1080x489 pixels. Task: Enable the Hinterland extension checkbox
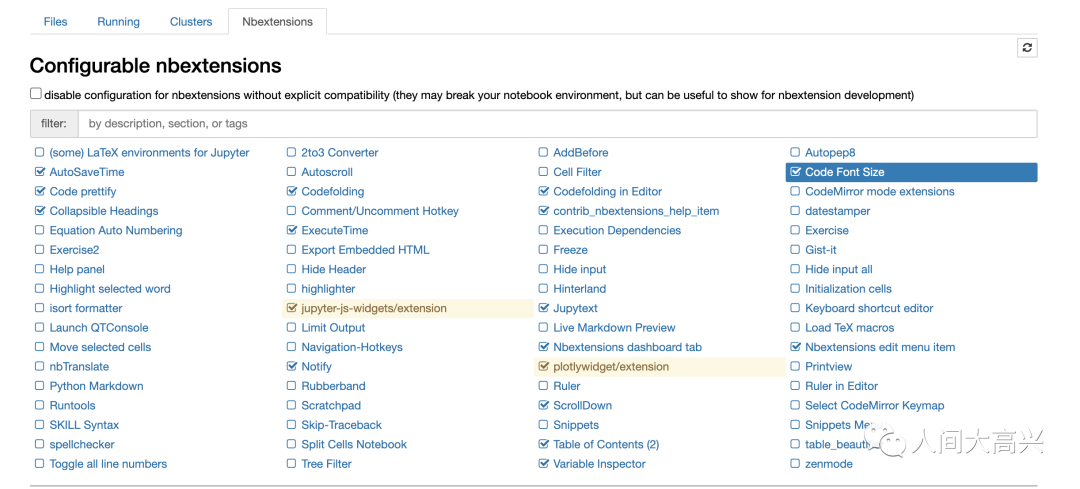(x=544, y=289)
